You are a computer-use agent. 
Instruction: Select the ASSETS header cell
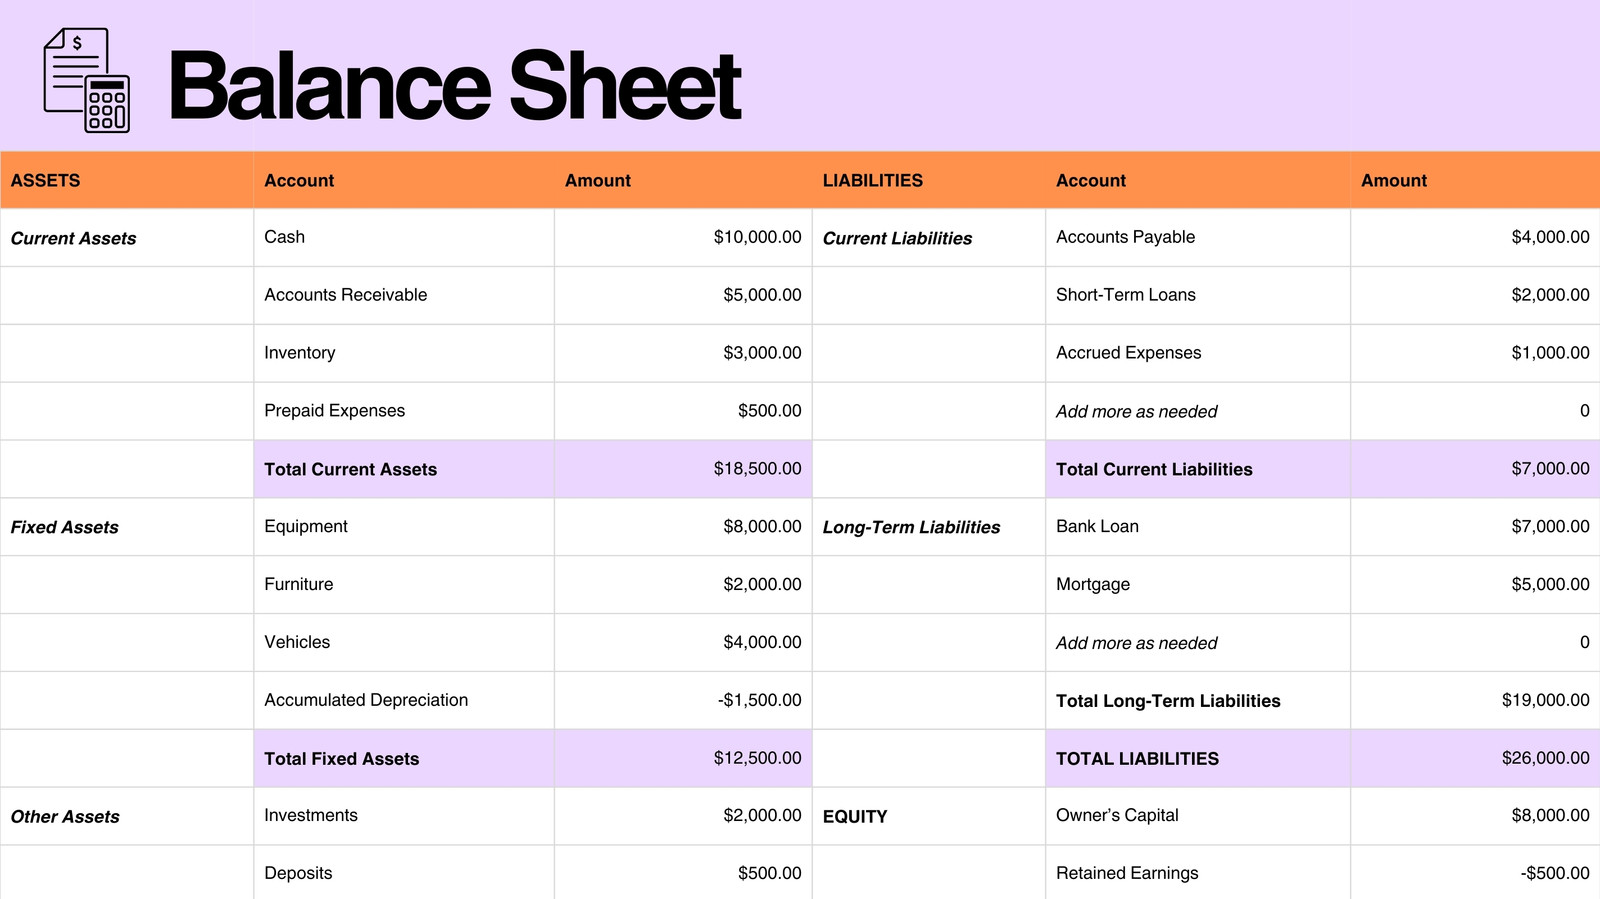127,180
